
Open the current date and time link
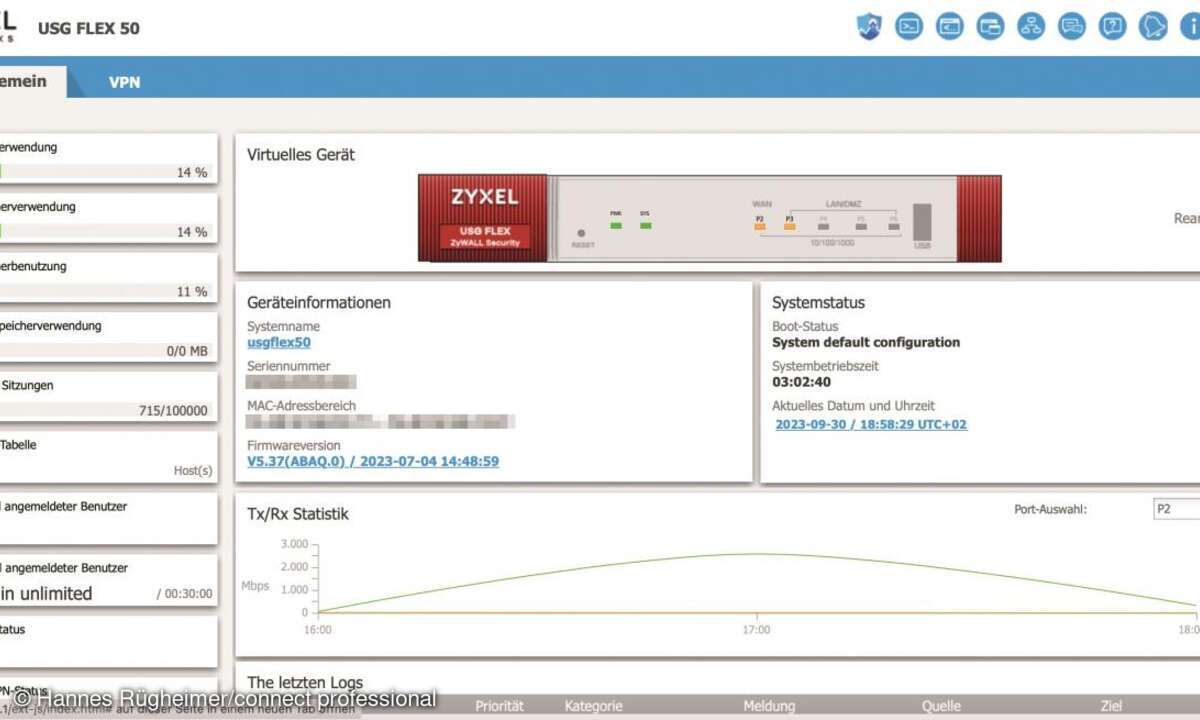(871, 424)
